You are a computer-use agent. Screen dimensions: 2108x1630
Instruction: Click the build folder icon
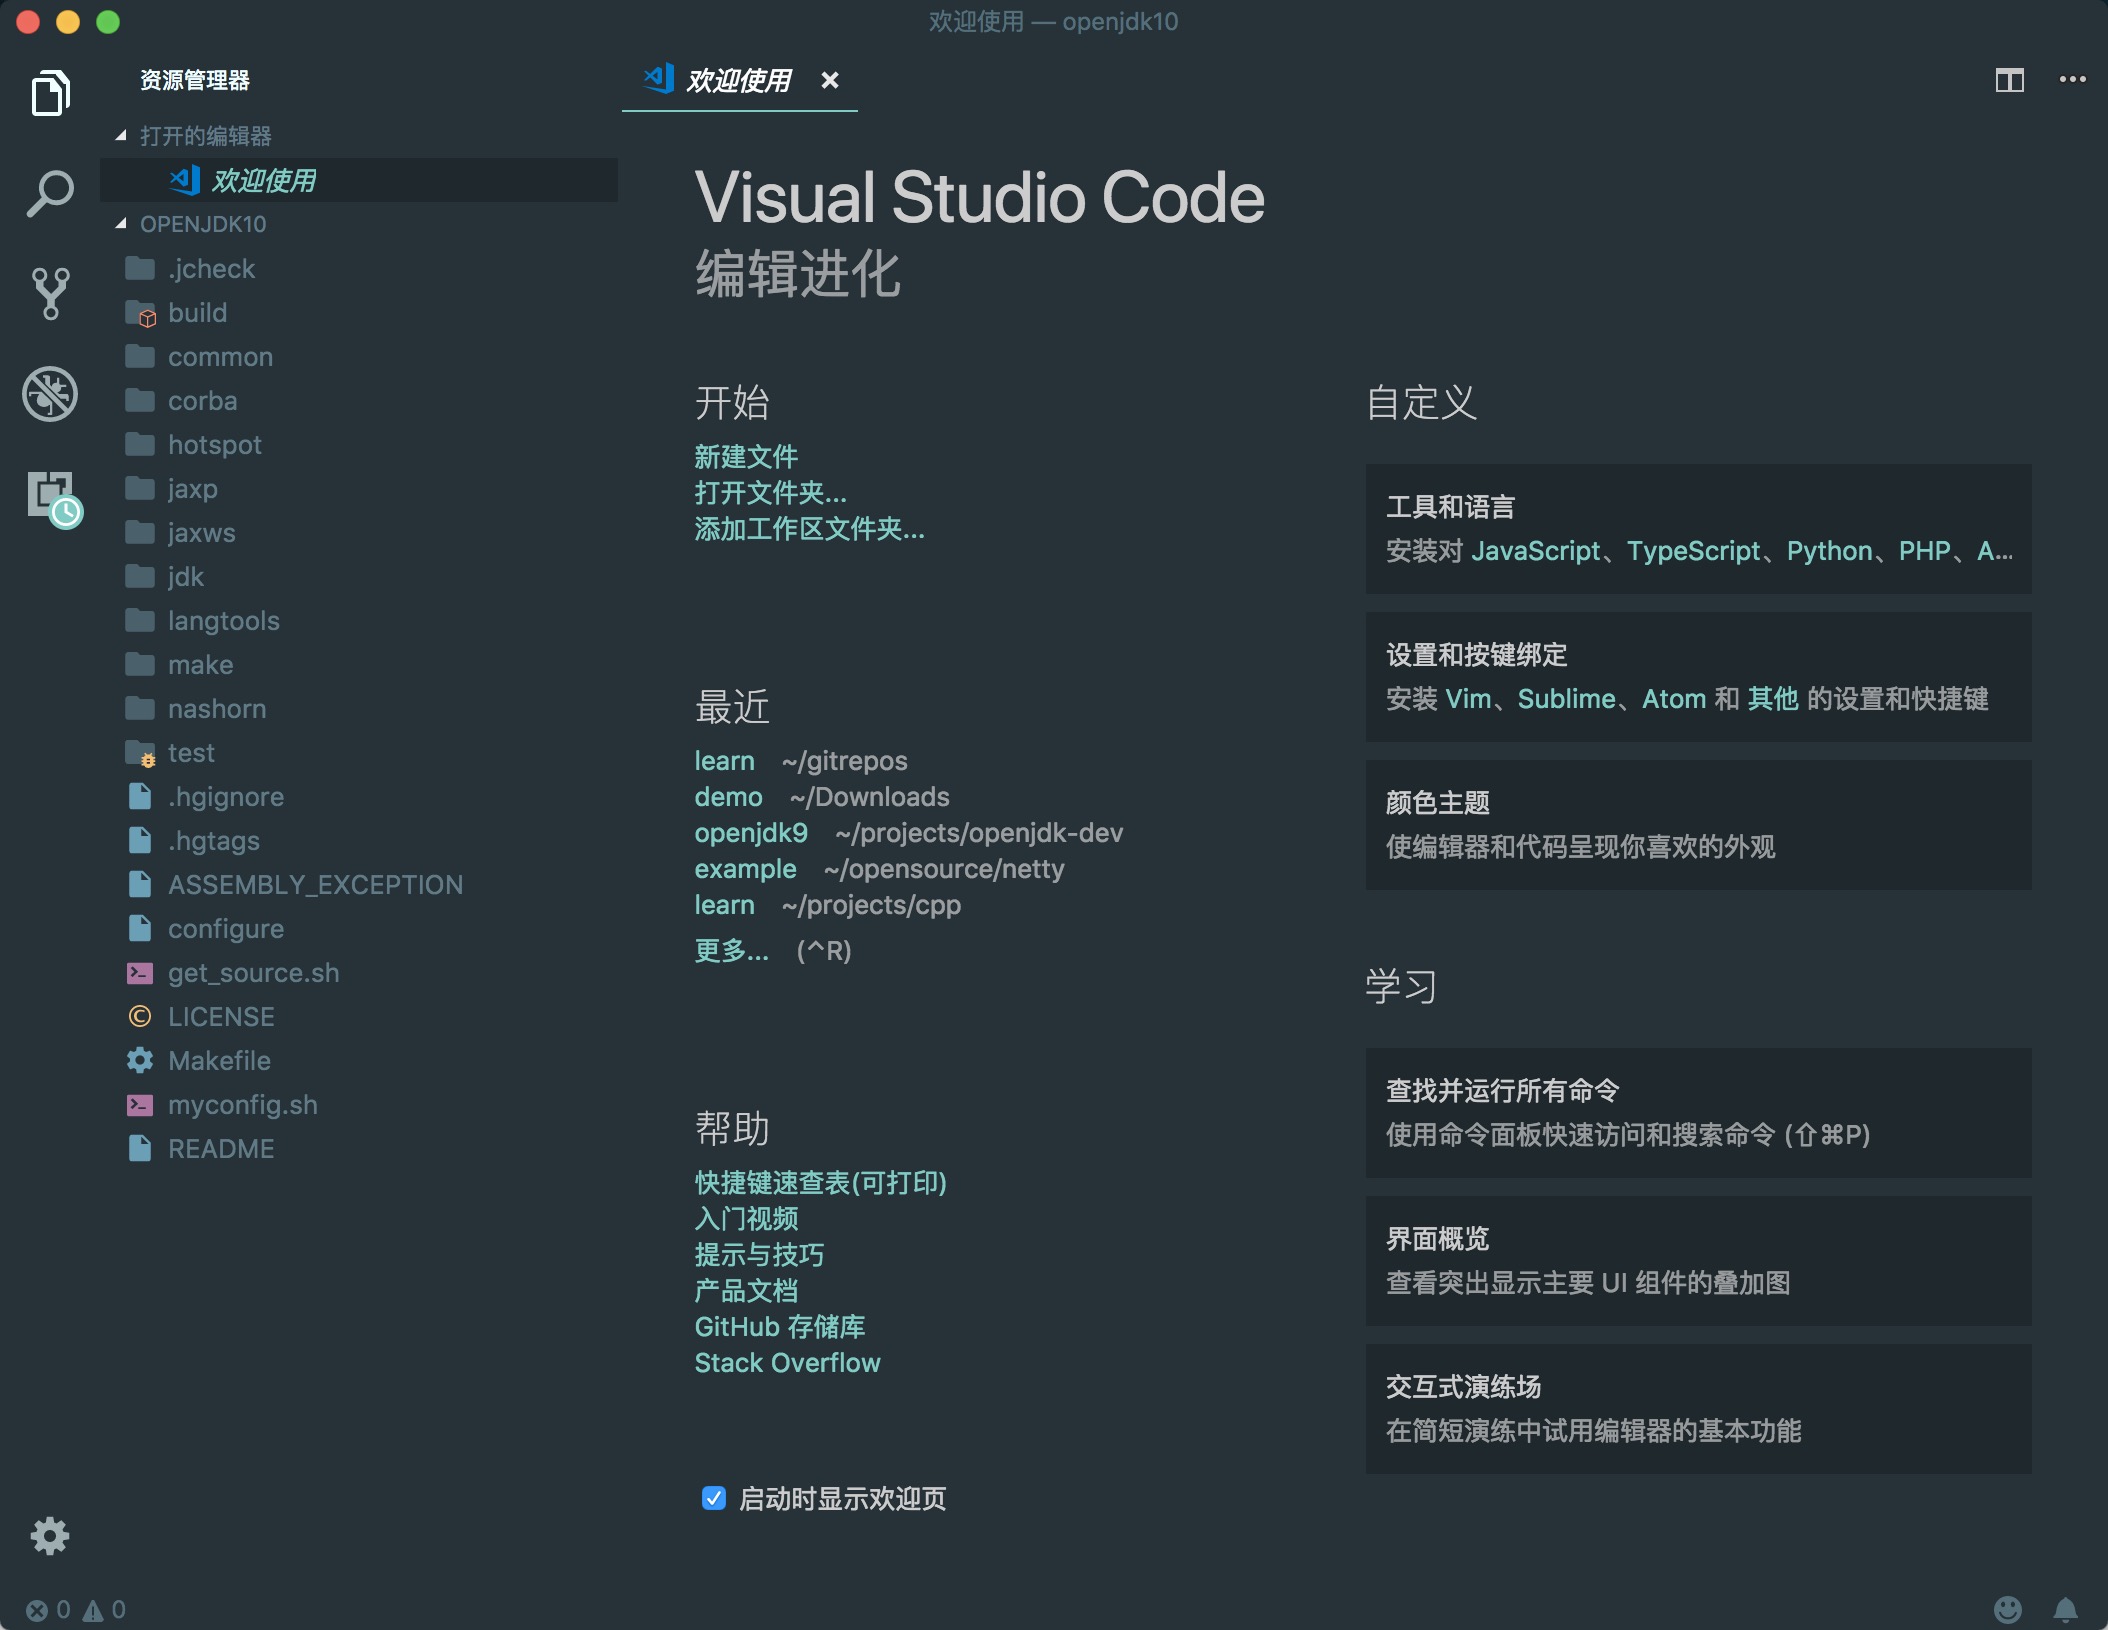click(x=141, y=314)
